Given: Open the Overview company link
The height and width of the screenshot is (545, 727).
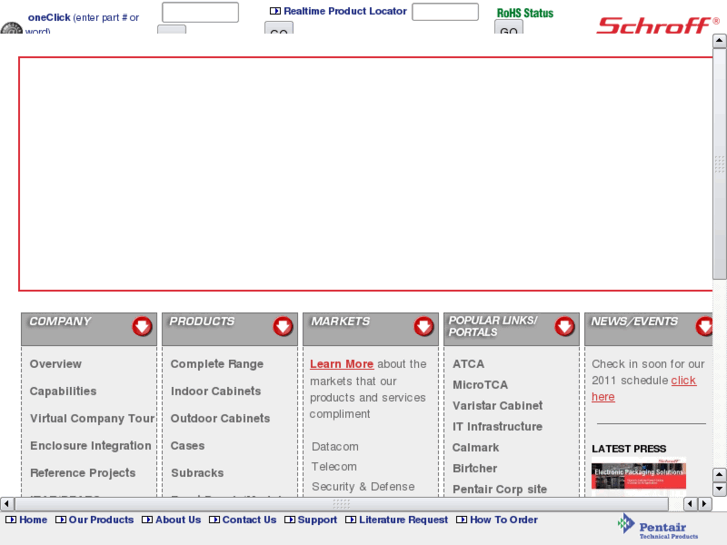Looking at the screenshot, I should (56, 364).
